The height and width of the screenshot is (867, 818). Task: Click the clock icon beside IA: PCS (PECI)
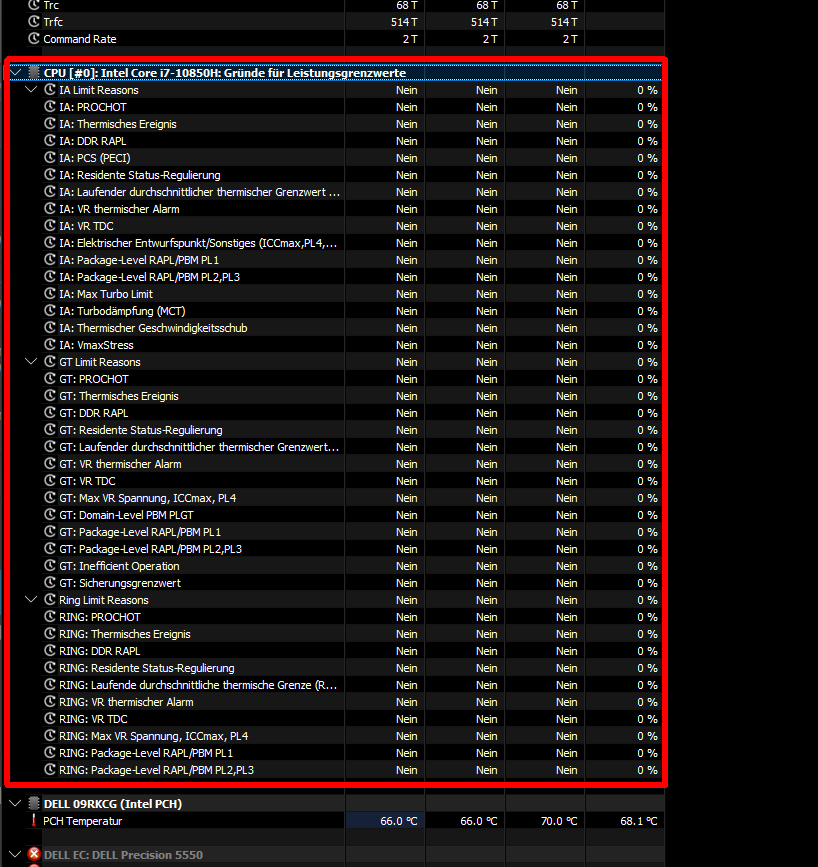(x=50, y=158)
